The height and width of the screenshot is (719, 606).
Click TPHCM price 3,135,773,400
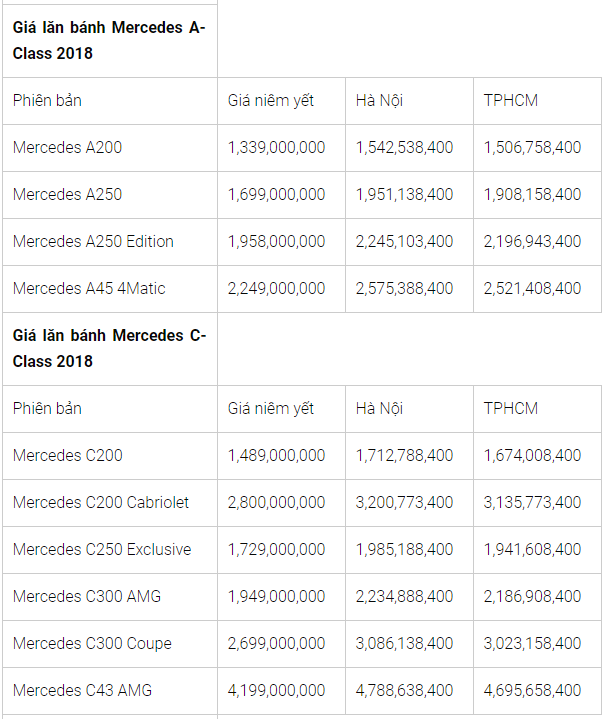coord(532,503)
